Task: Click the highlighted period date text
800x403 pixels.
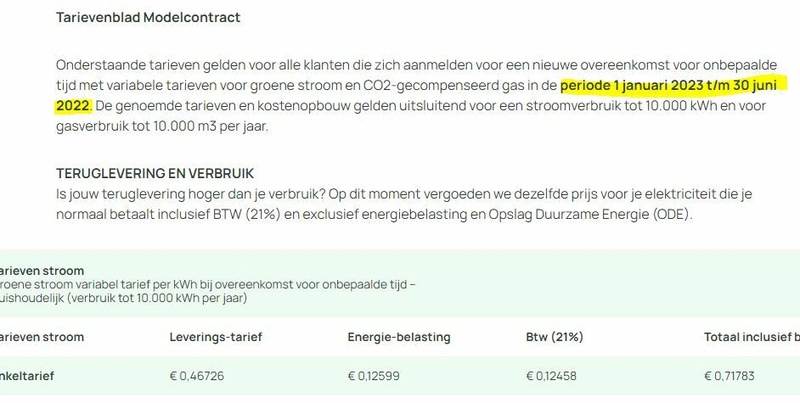Action: click(x=668, y=85)
